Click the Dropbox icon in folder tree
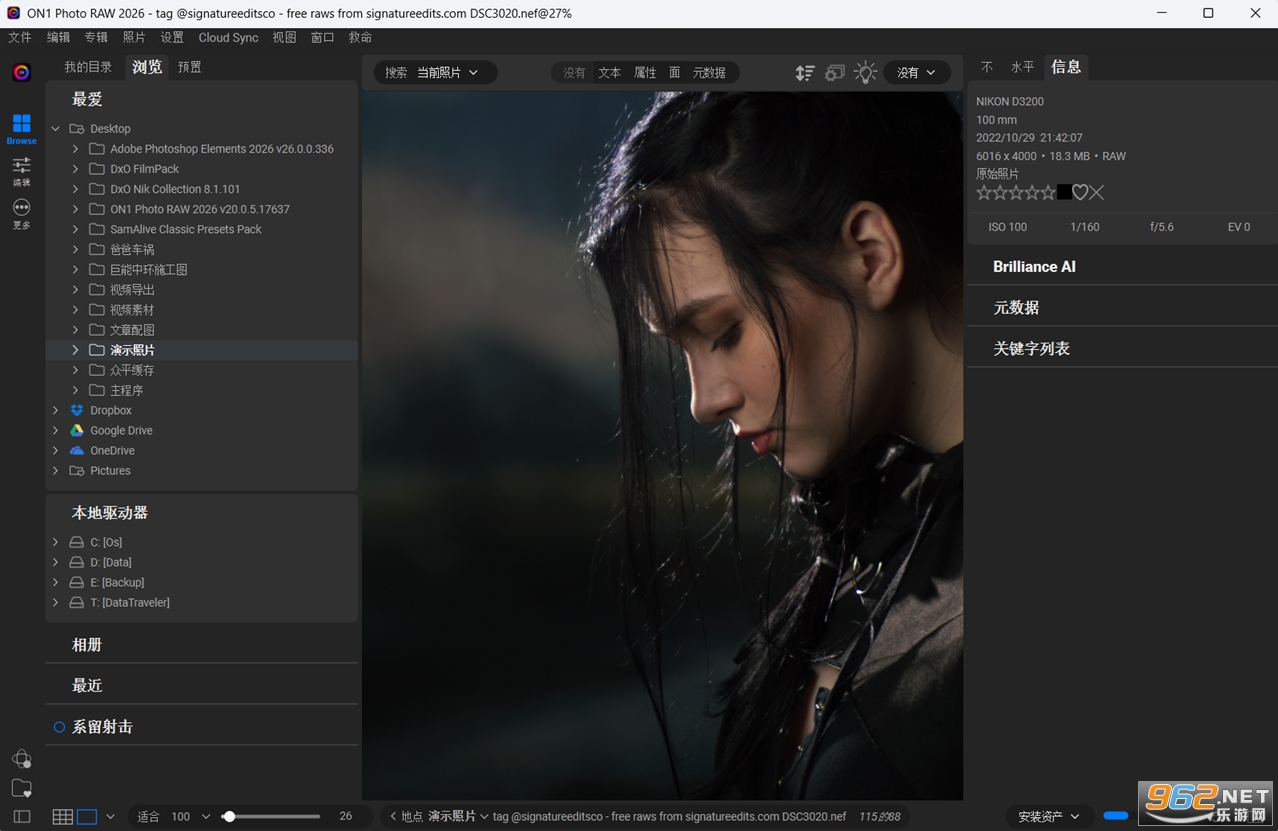 point(76,410)
